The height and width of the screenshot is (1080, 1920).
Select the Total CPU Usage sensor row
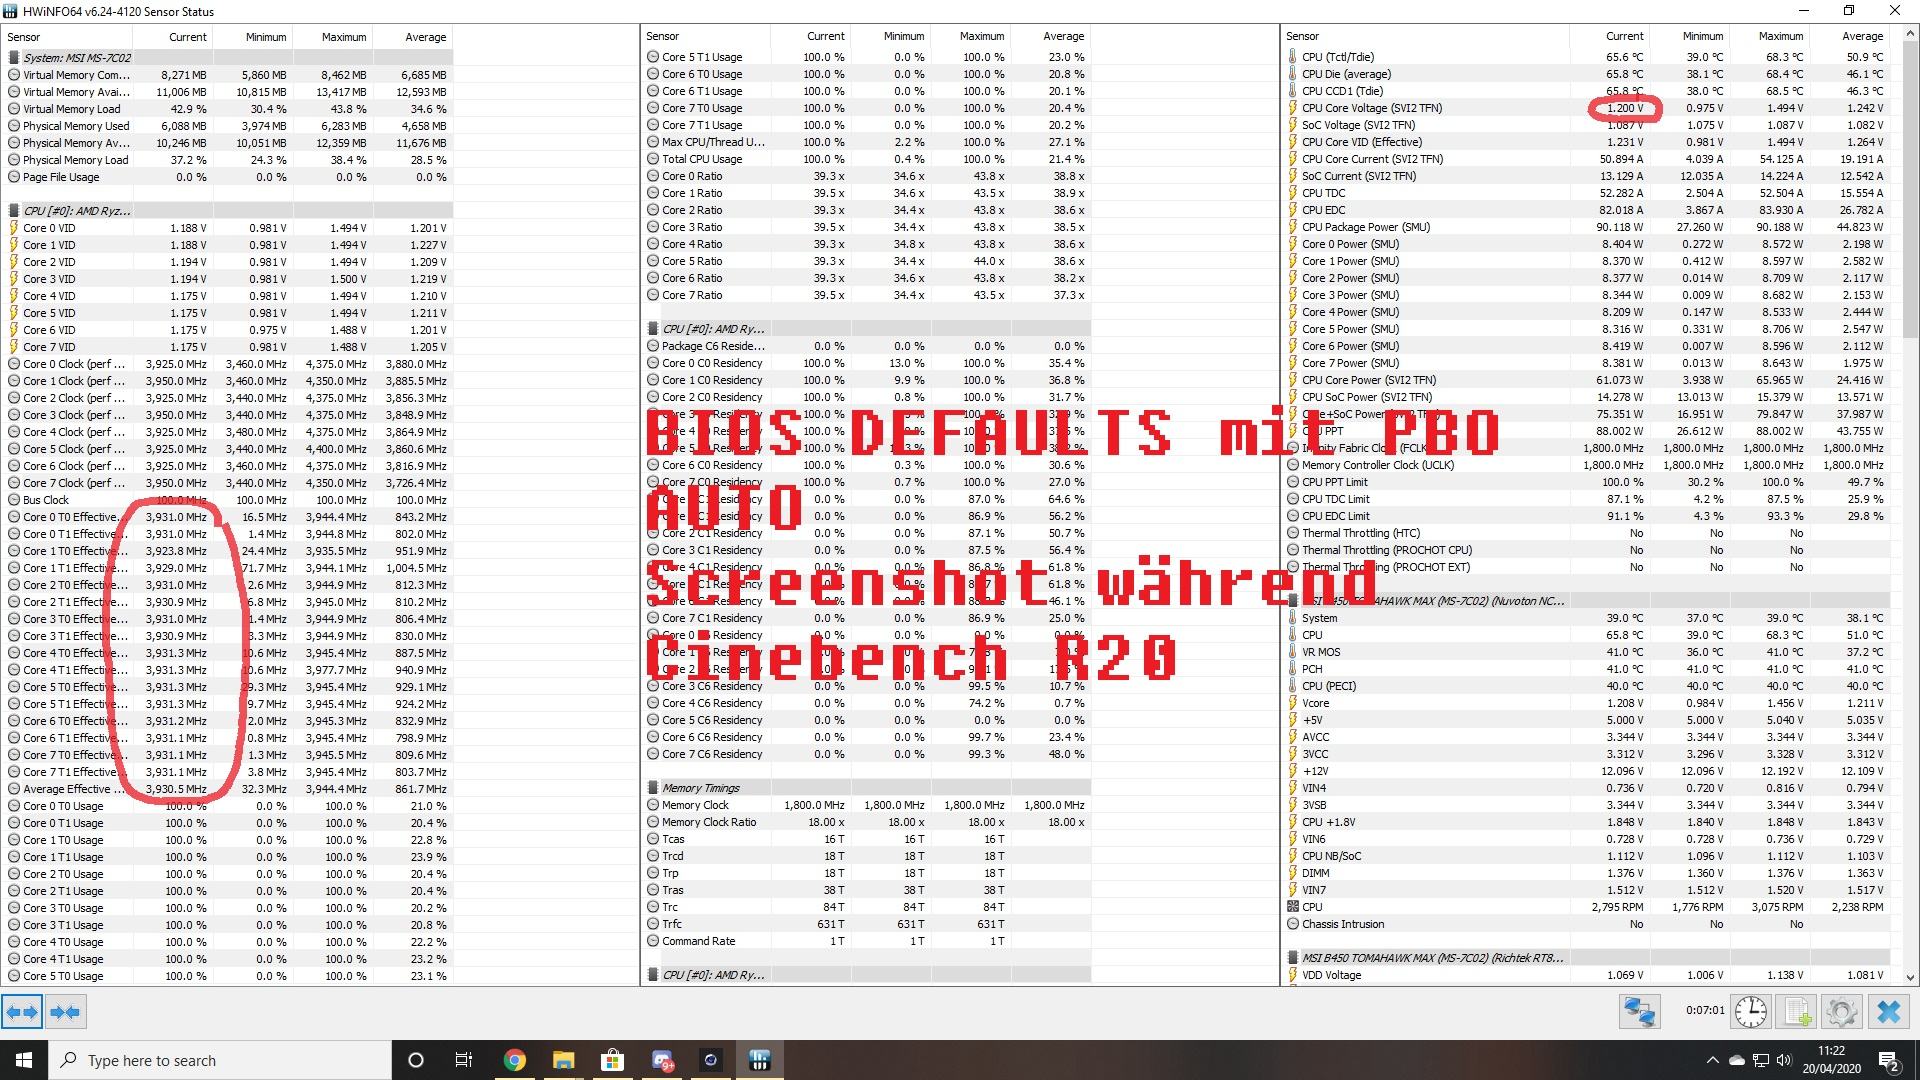click(x=701, y=159)
